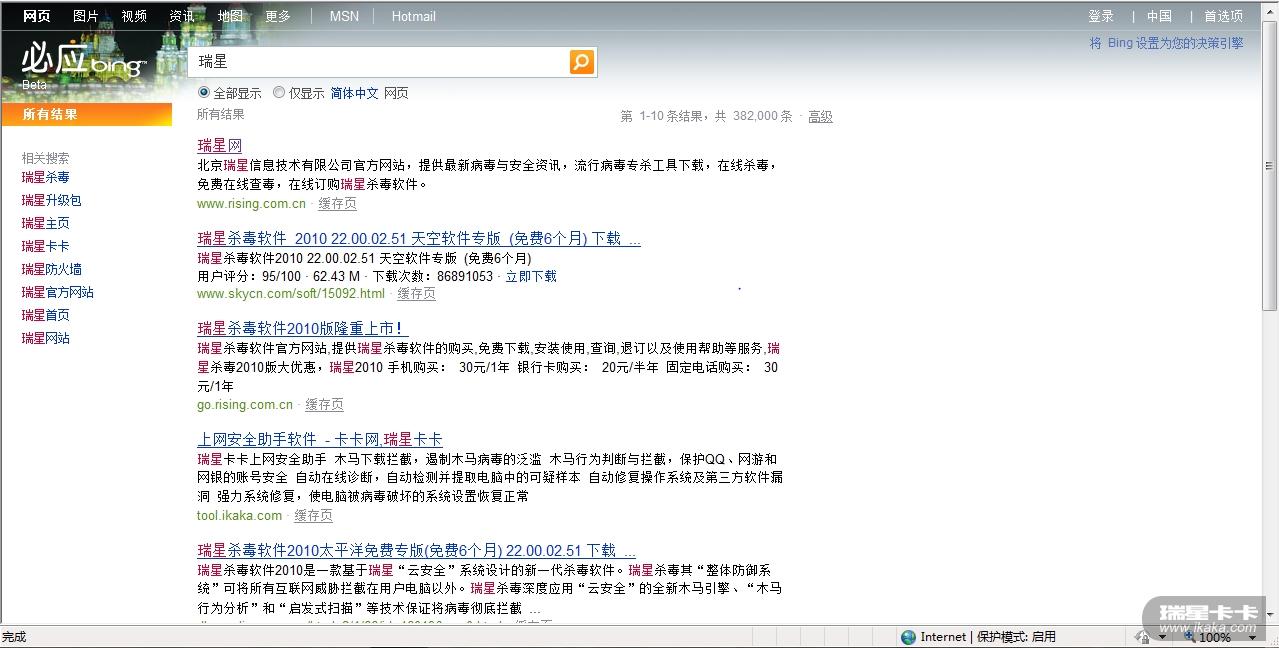1279x648 pixels.
Task: Click related search 瑞星主页
Action: click(46, 223)
